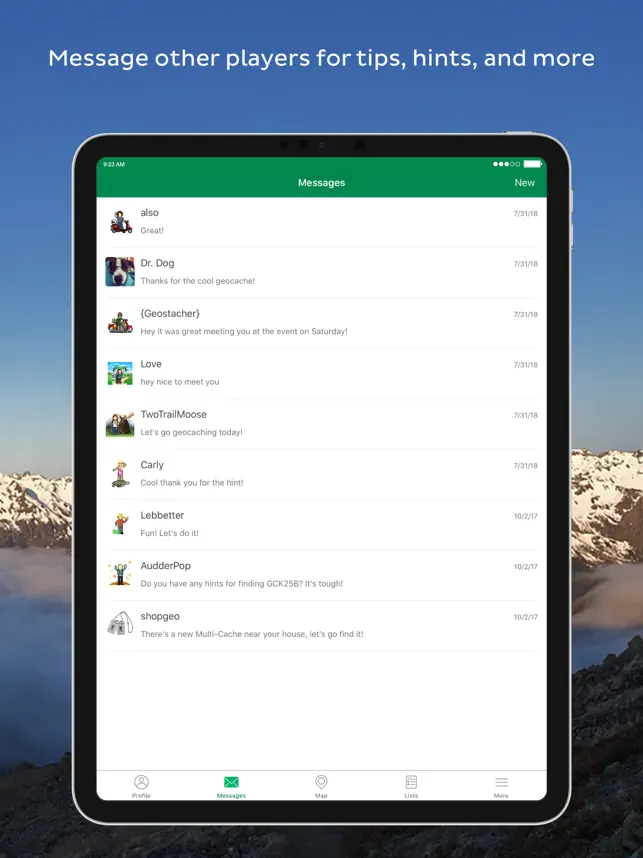Open the {Geostacher} conversation name
Viewport: 643px width, 858px height.
pos(170,314)
